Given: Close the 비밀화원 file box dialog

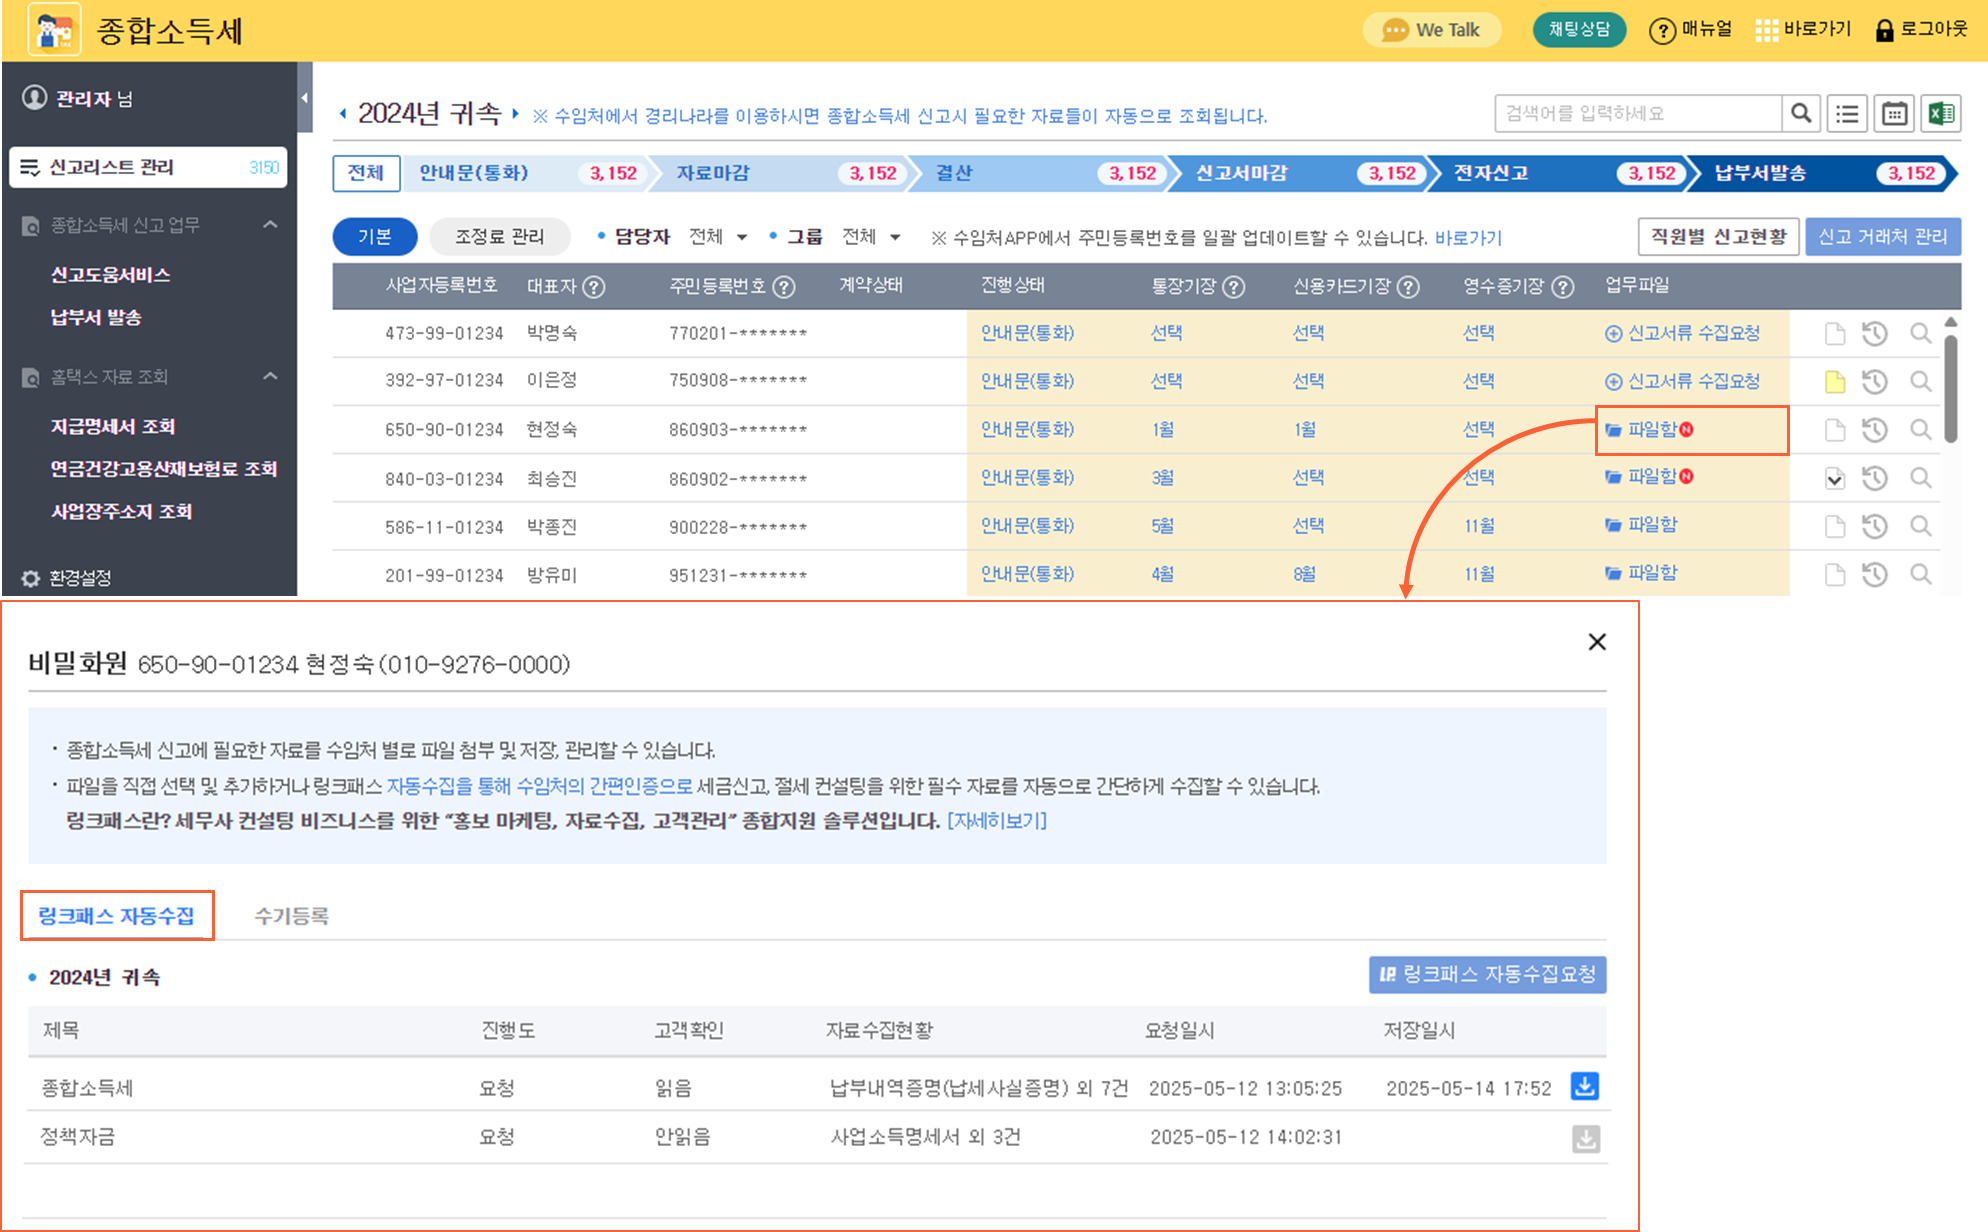Looking at the screenshot, I should pos(1597,642).
